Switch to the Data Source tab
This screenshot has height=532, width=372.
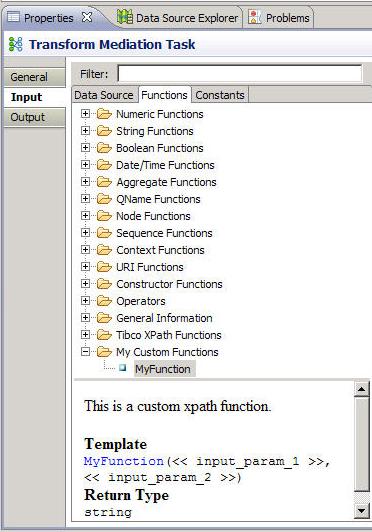click(x=104, y=95)
